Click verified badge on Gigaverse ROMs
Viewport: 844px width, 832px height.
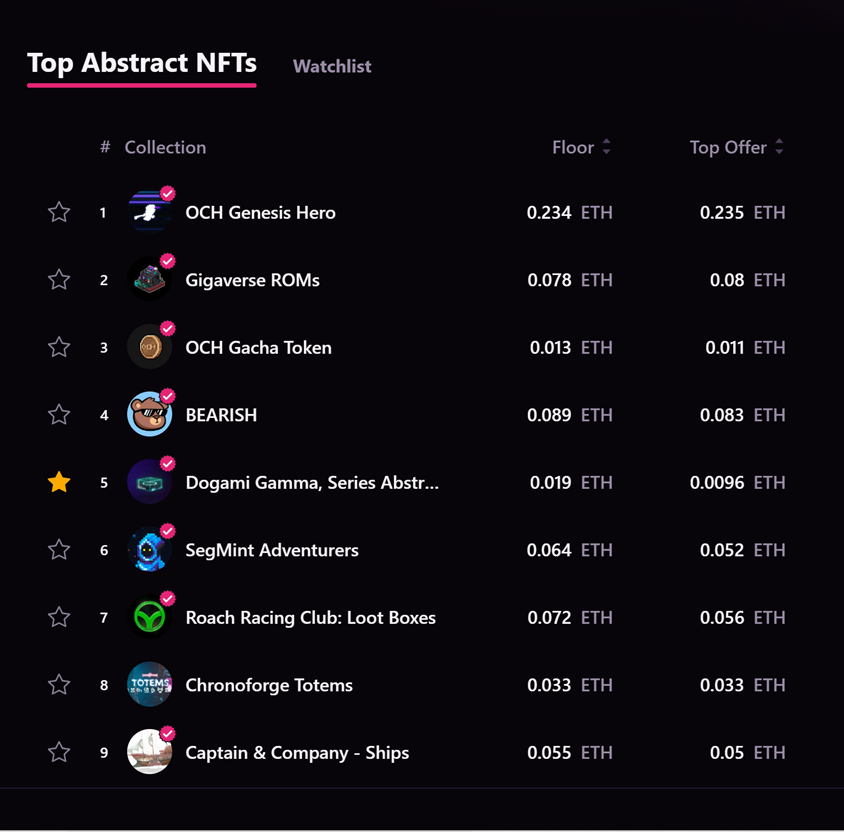168,261
